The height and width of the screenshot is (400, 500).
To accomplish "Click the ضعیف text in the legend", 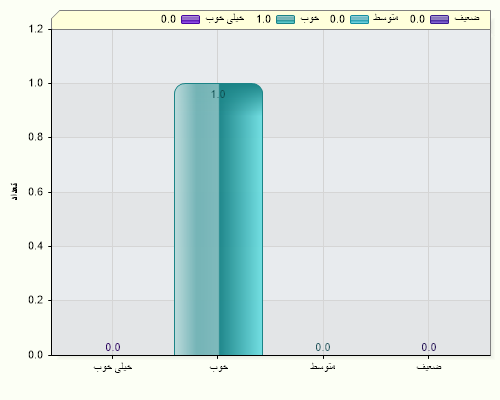I will coord(467,18).
